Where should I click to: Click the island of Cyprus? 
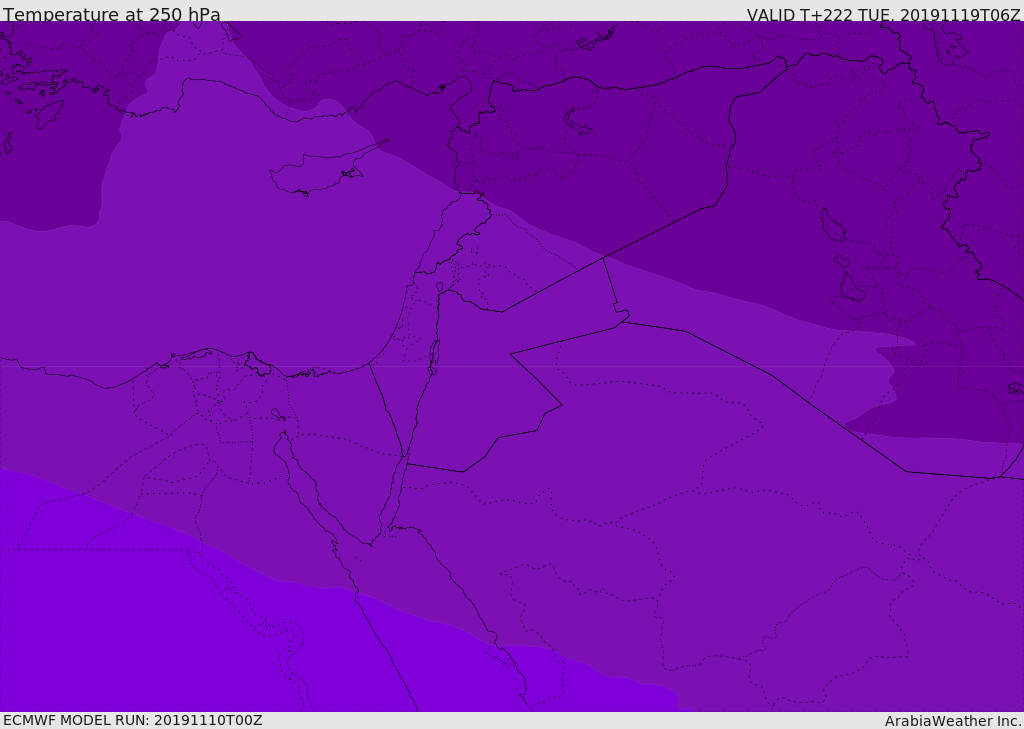pos(315,173)
